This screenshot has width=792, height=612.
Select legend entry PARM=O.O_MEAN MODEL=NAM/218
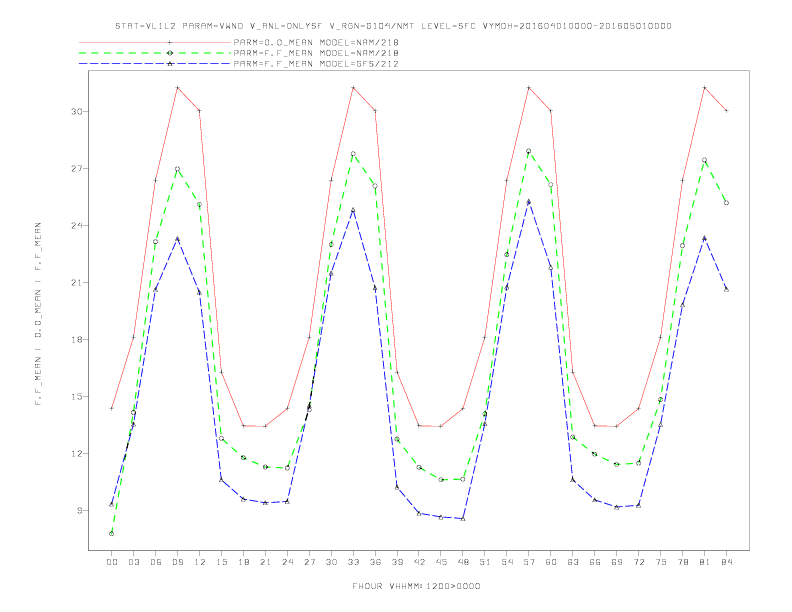(x=316, y=42)
